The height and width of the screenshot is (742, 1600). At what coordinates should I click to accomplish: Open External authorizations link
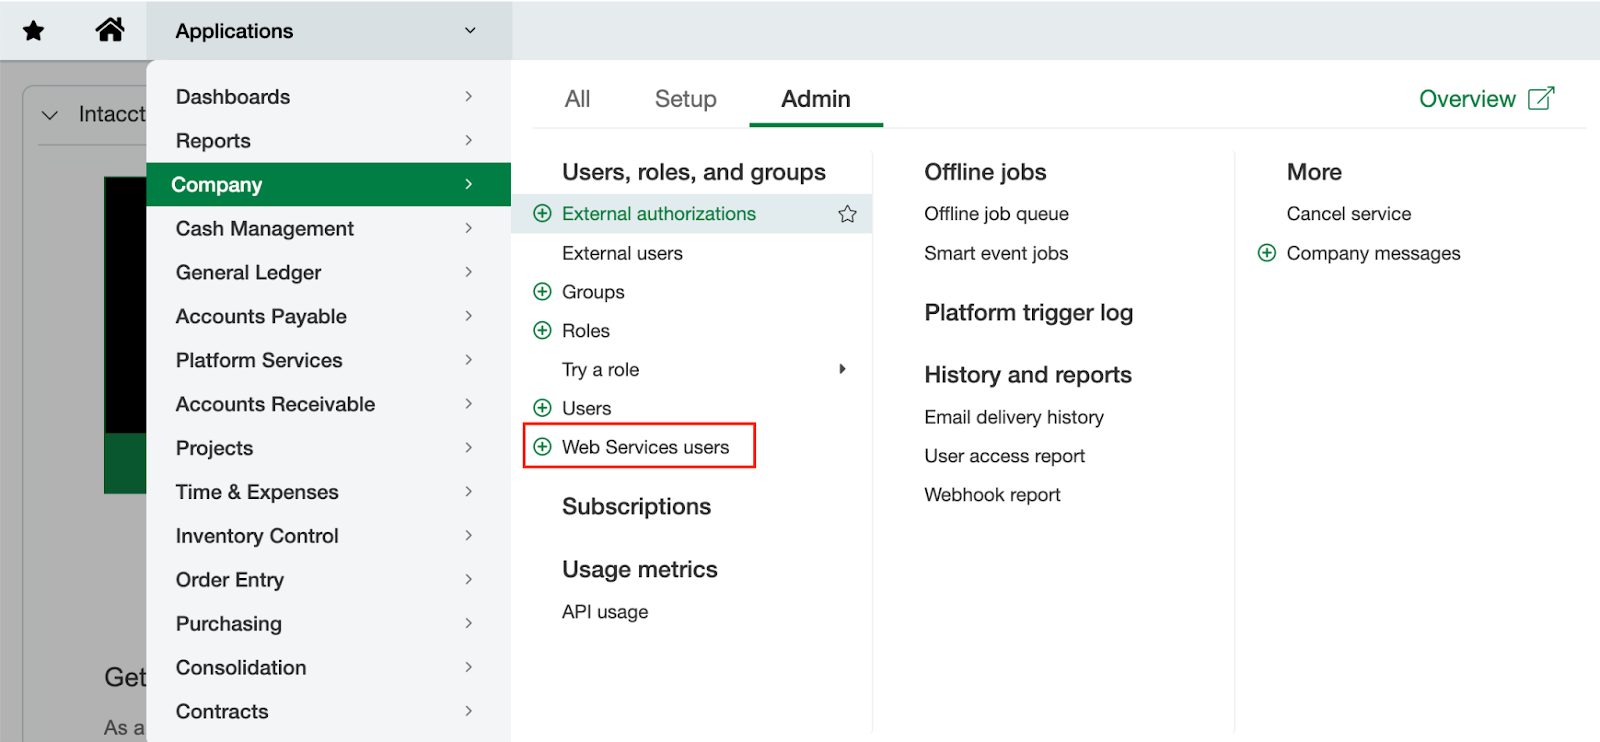659,213
